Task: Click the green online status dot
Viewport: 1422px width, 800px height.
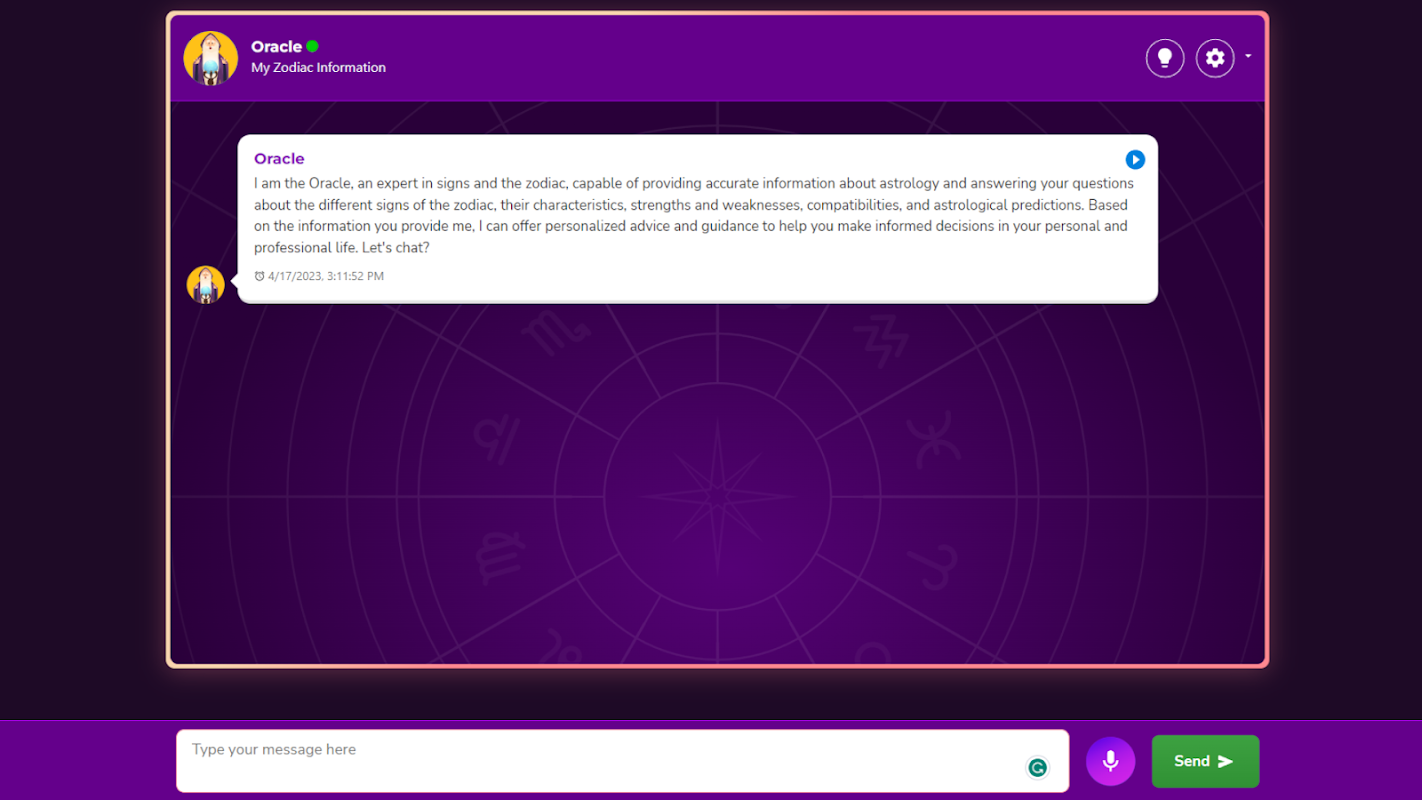Action: click(312, 46)
